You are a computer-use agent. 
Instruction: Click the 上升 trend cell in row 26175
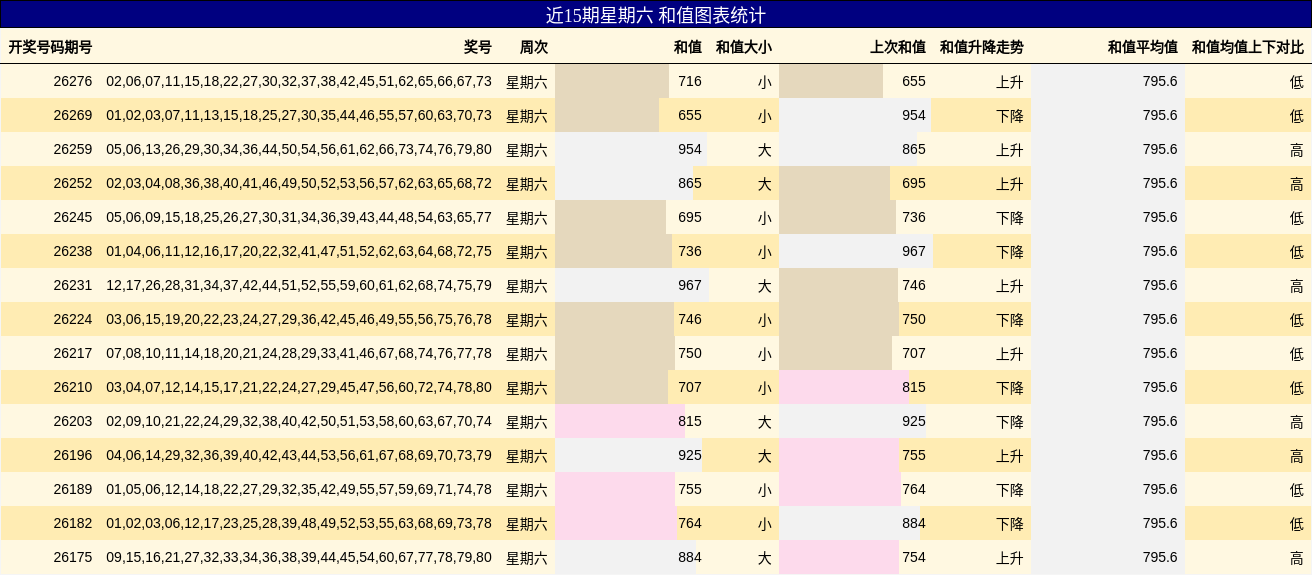(x=1010, y=558)
